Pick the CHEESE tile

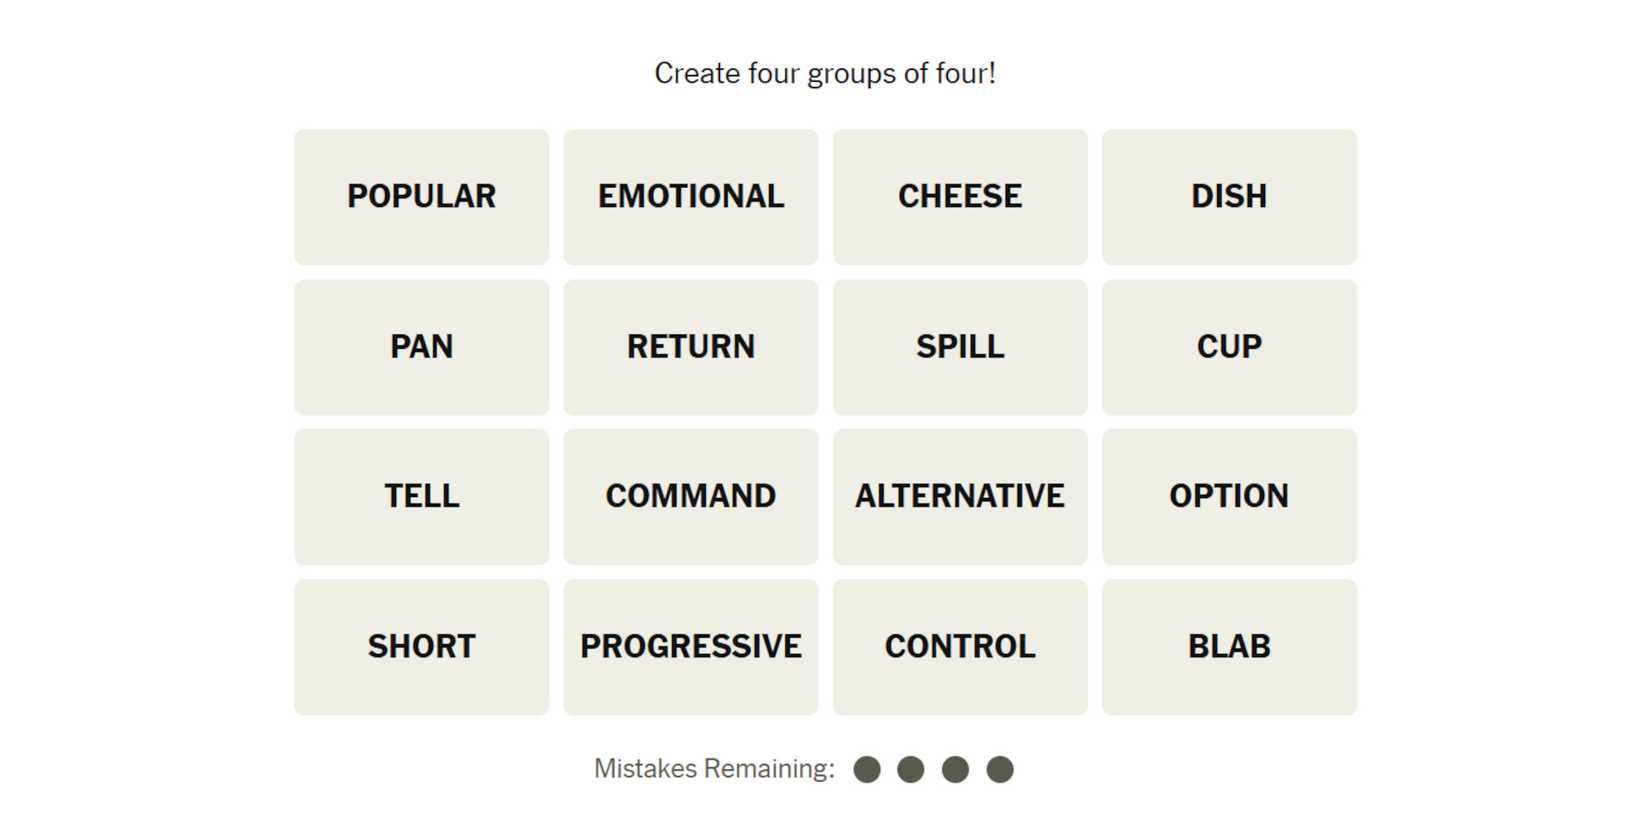pyautogui.click(x=960, y=197)
